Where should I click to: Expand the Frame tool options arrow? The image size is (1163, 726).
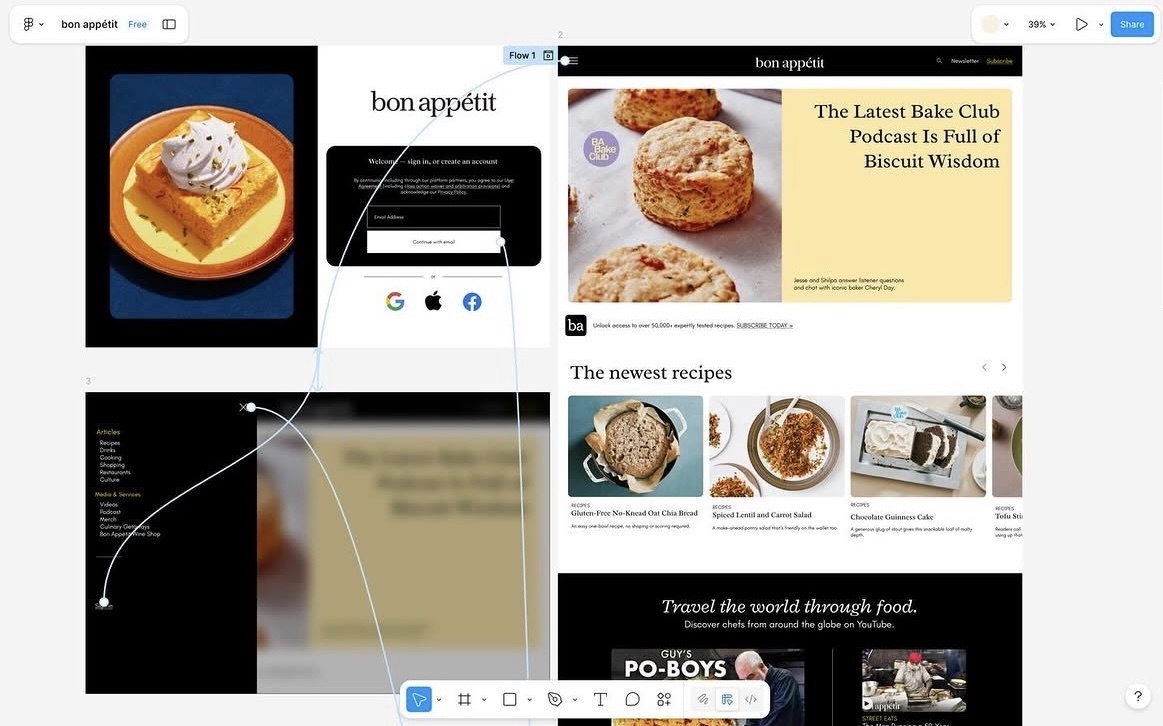484,700
